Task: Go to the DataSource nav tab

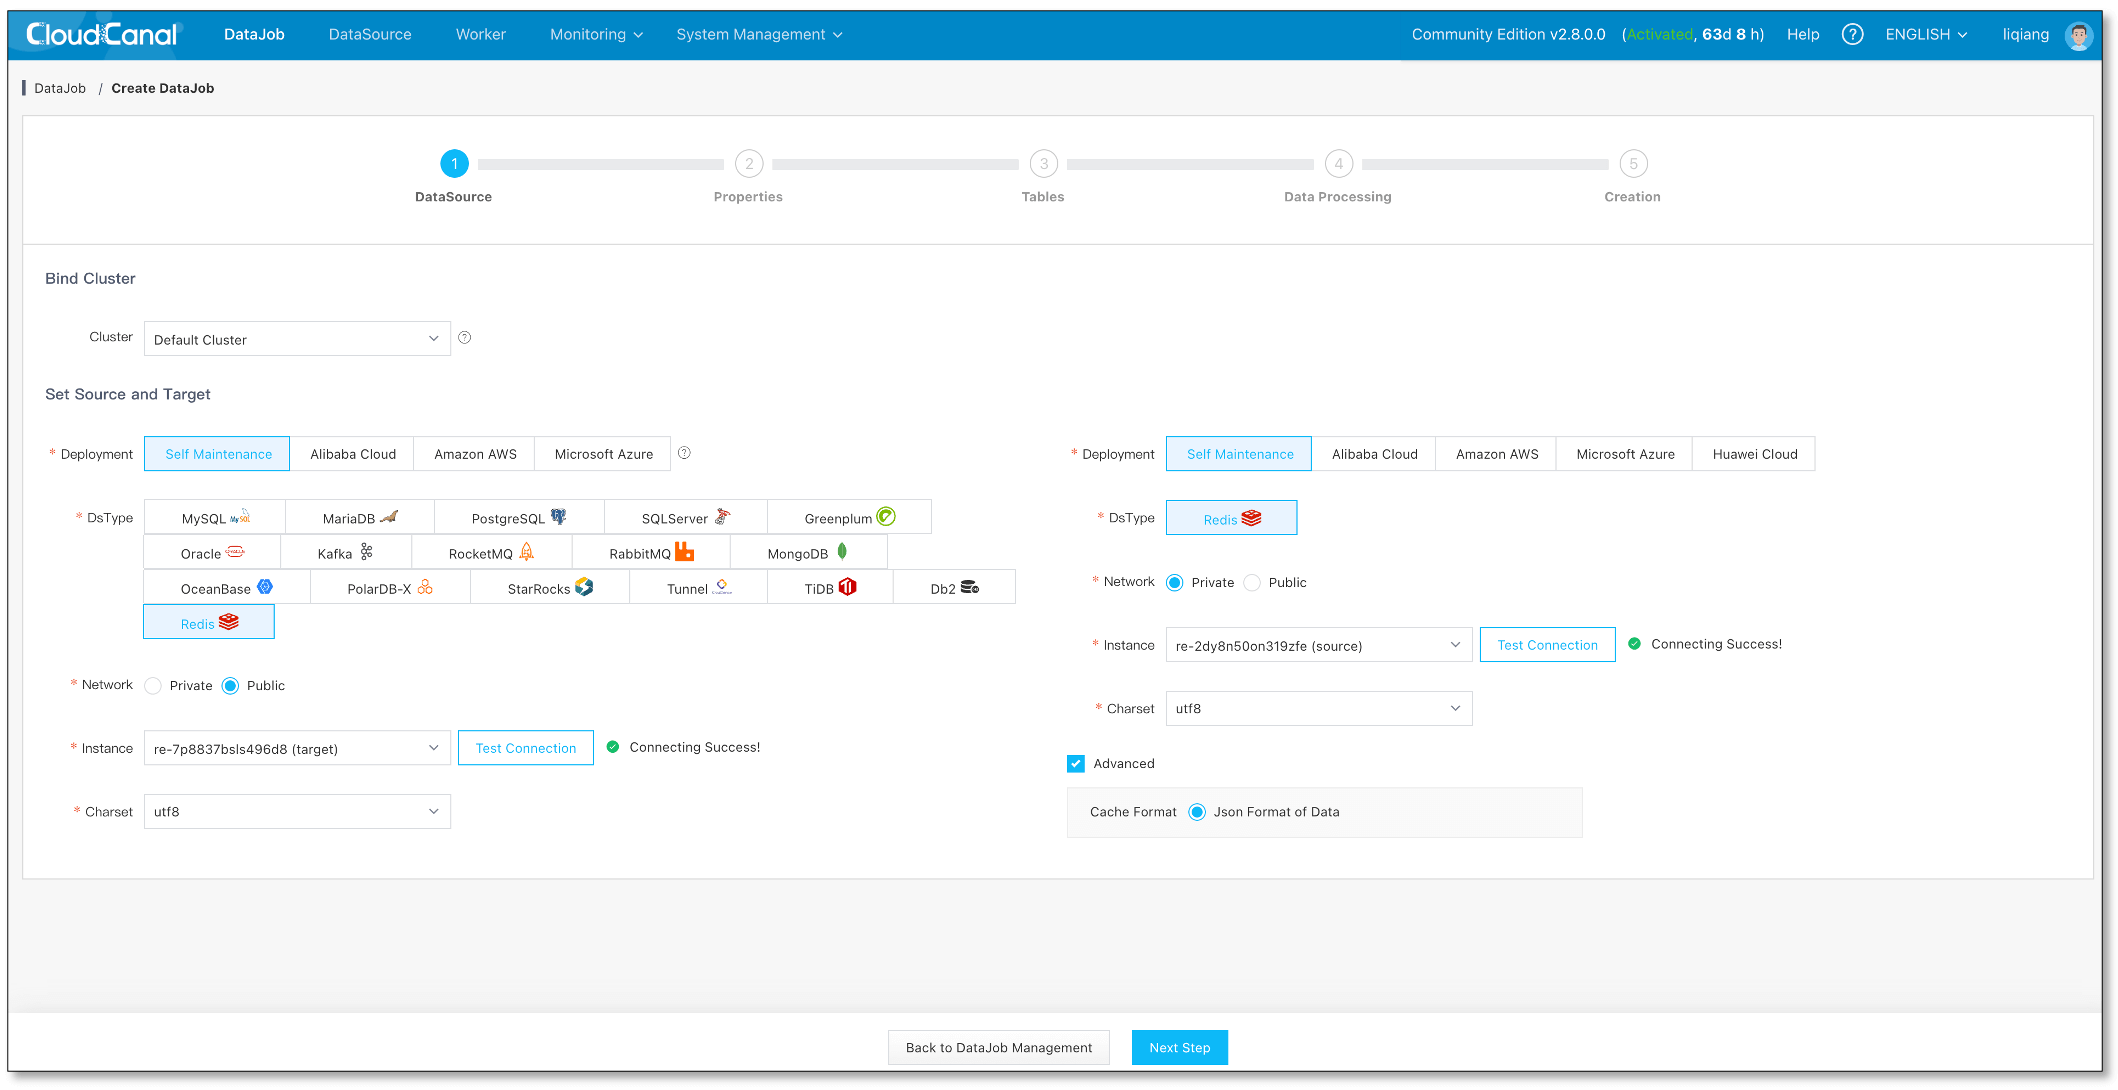Action: pyautogui.click(x=370, y=34)
